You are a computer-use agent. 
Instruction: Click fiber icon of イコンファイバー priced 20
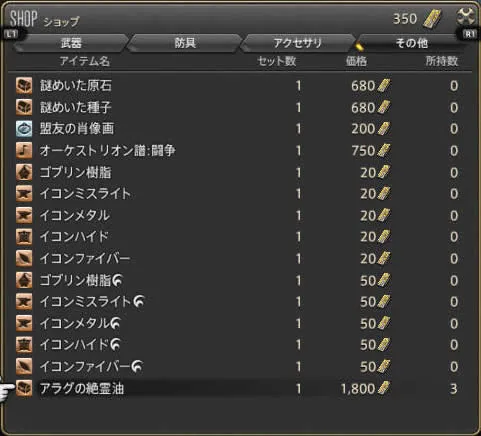tap(24, 258)
